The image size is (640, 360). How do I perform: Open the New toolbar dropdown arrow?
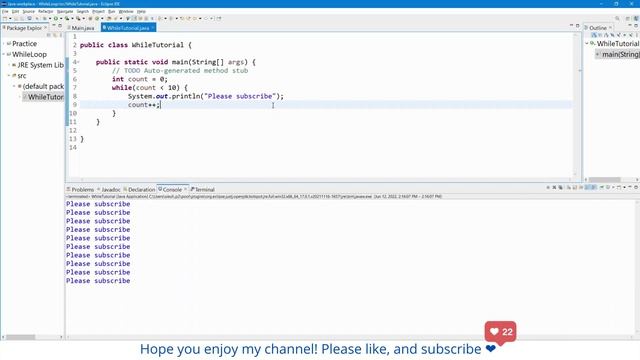[9, 18]
